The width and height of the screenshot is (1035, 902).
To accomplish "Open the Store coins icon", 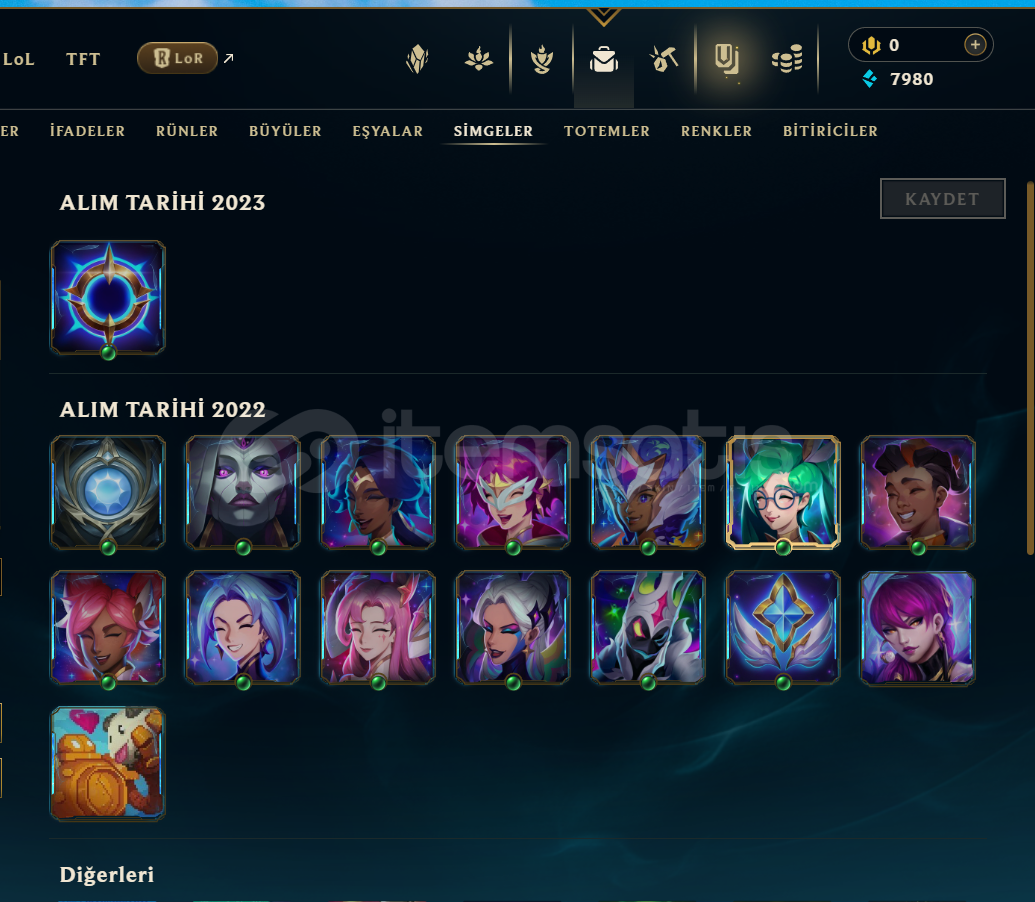I will point(787,59).
